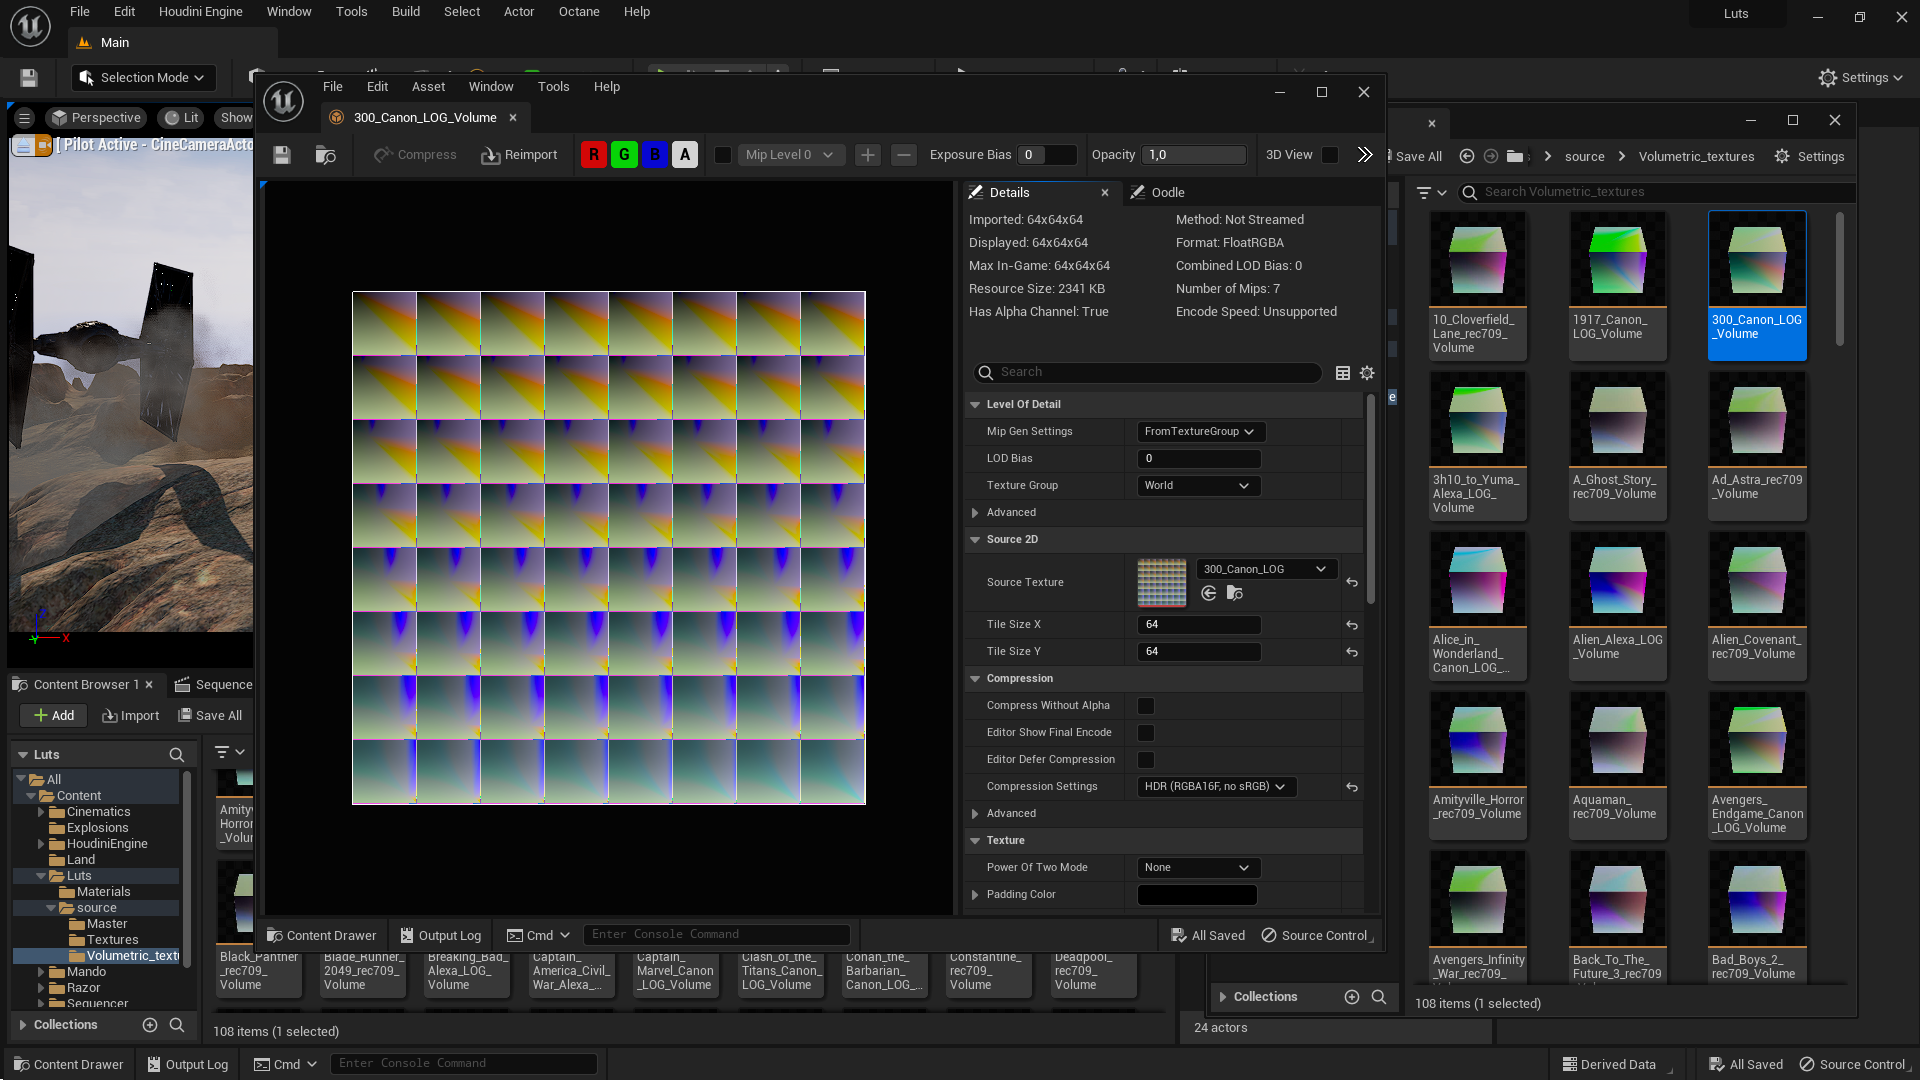Click the Opacity value field

(1195, 155)
